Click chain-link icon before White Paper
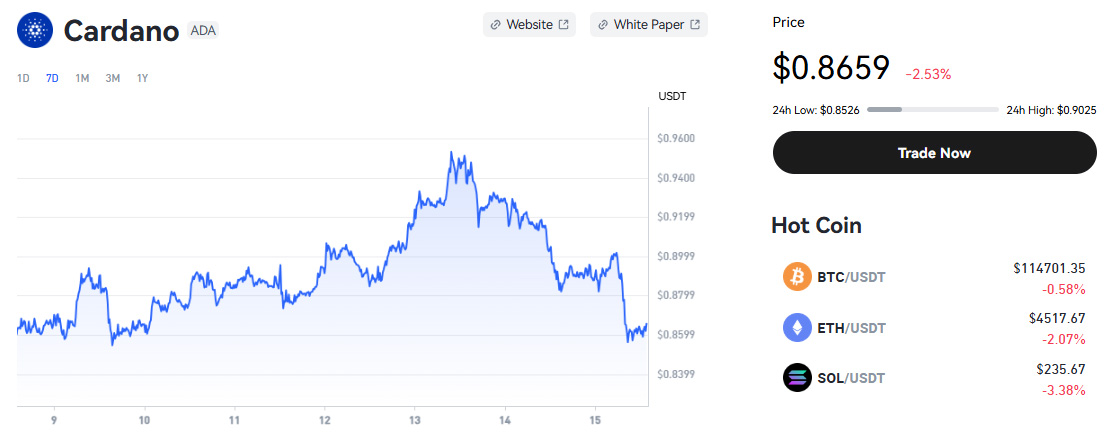1106x437 pixels. (602, 24)
